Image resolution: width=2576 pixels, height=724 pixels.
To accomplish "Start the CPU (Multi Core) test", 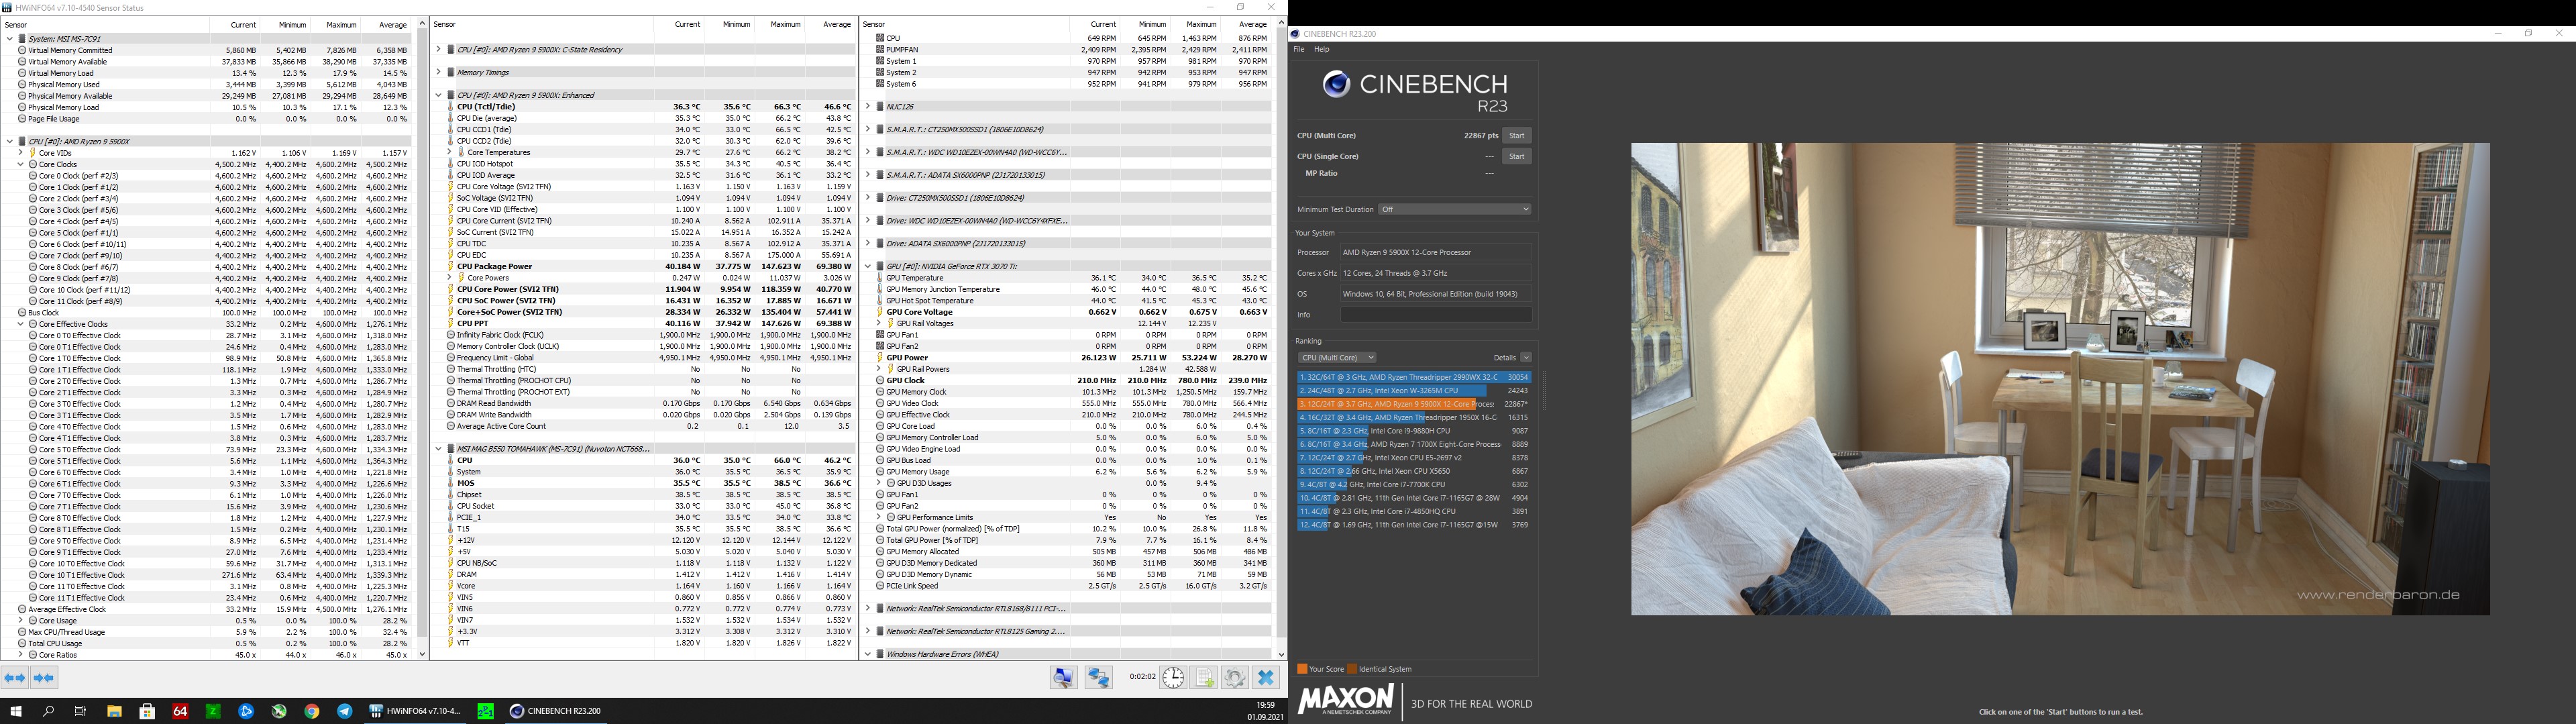I will [x=1516, y=136].
